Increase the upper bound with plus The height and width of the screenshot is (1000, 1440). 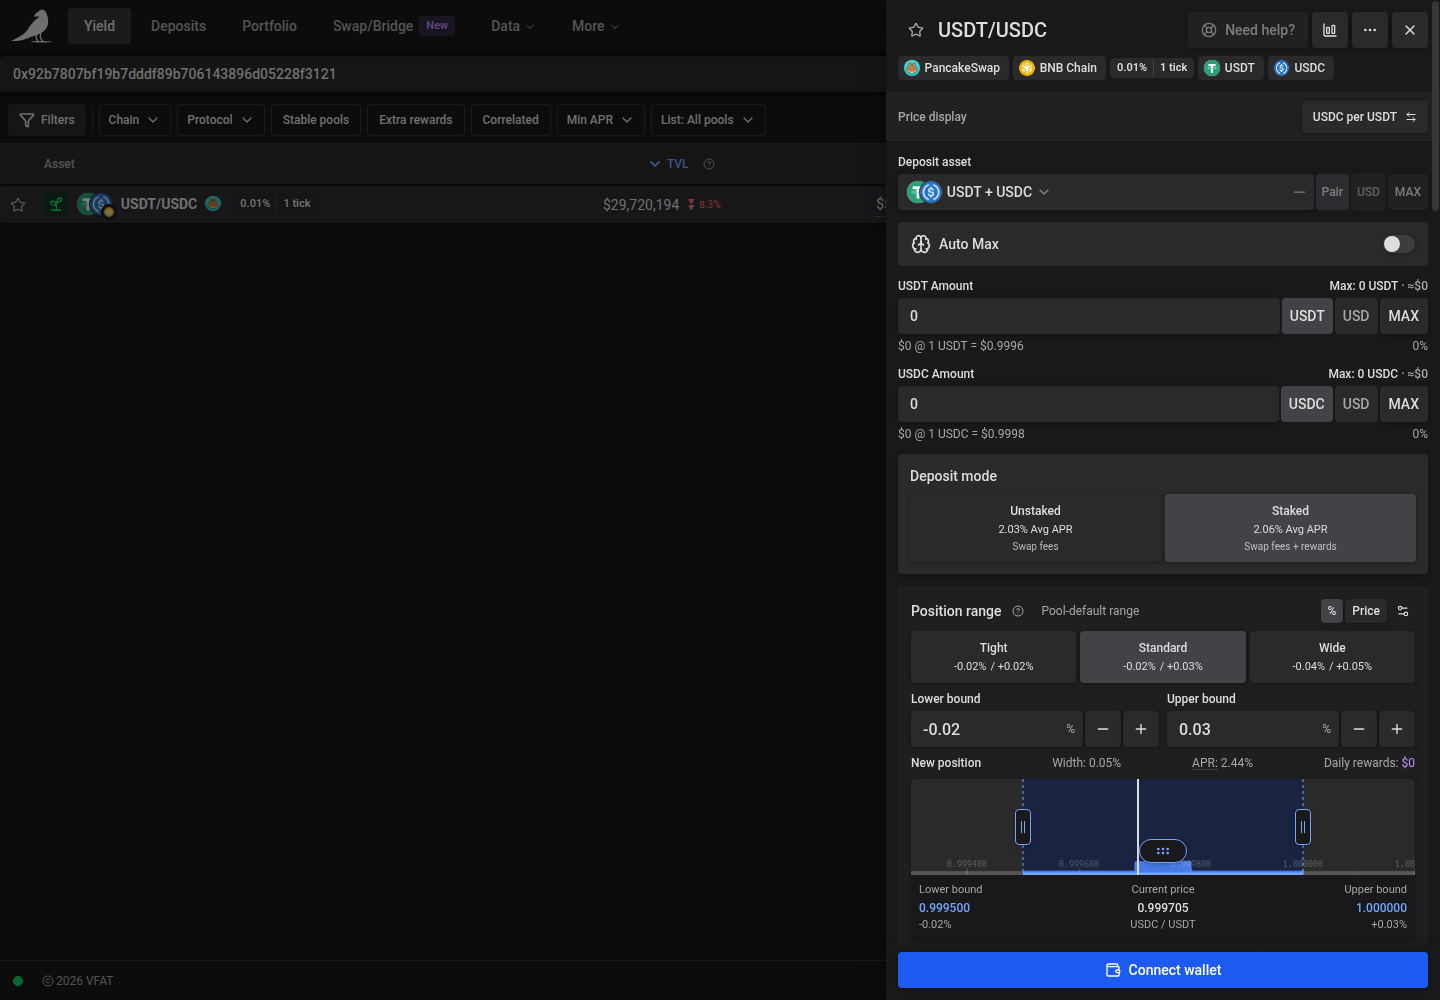(x=1397, y=730)
